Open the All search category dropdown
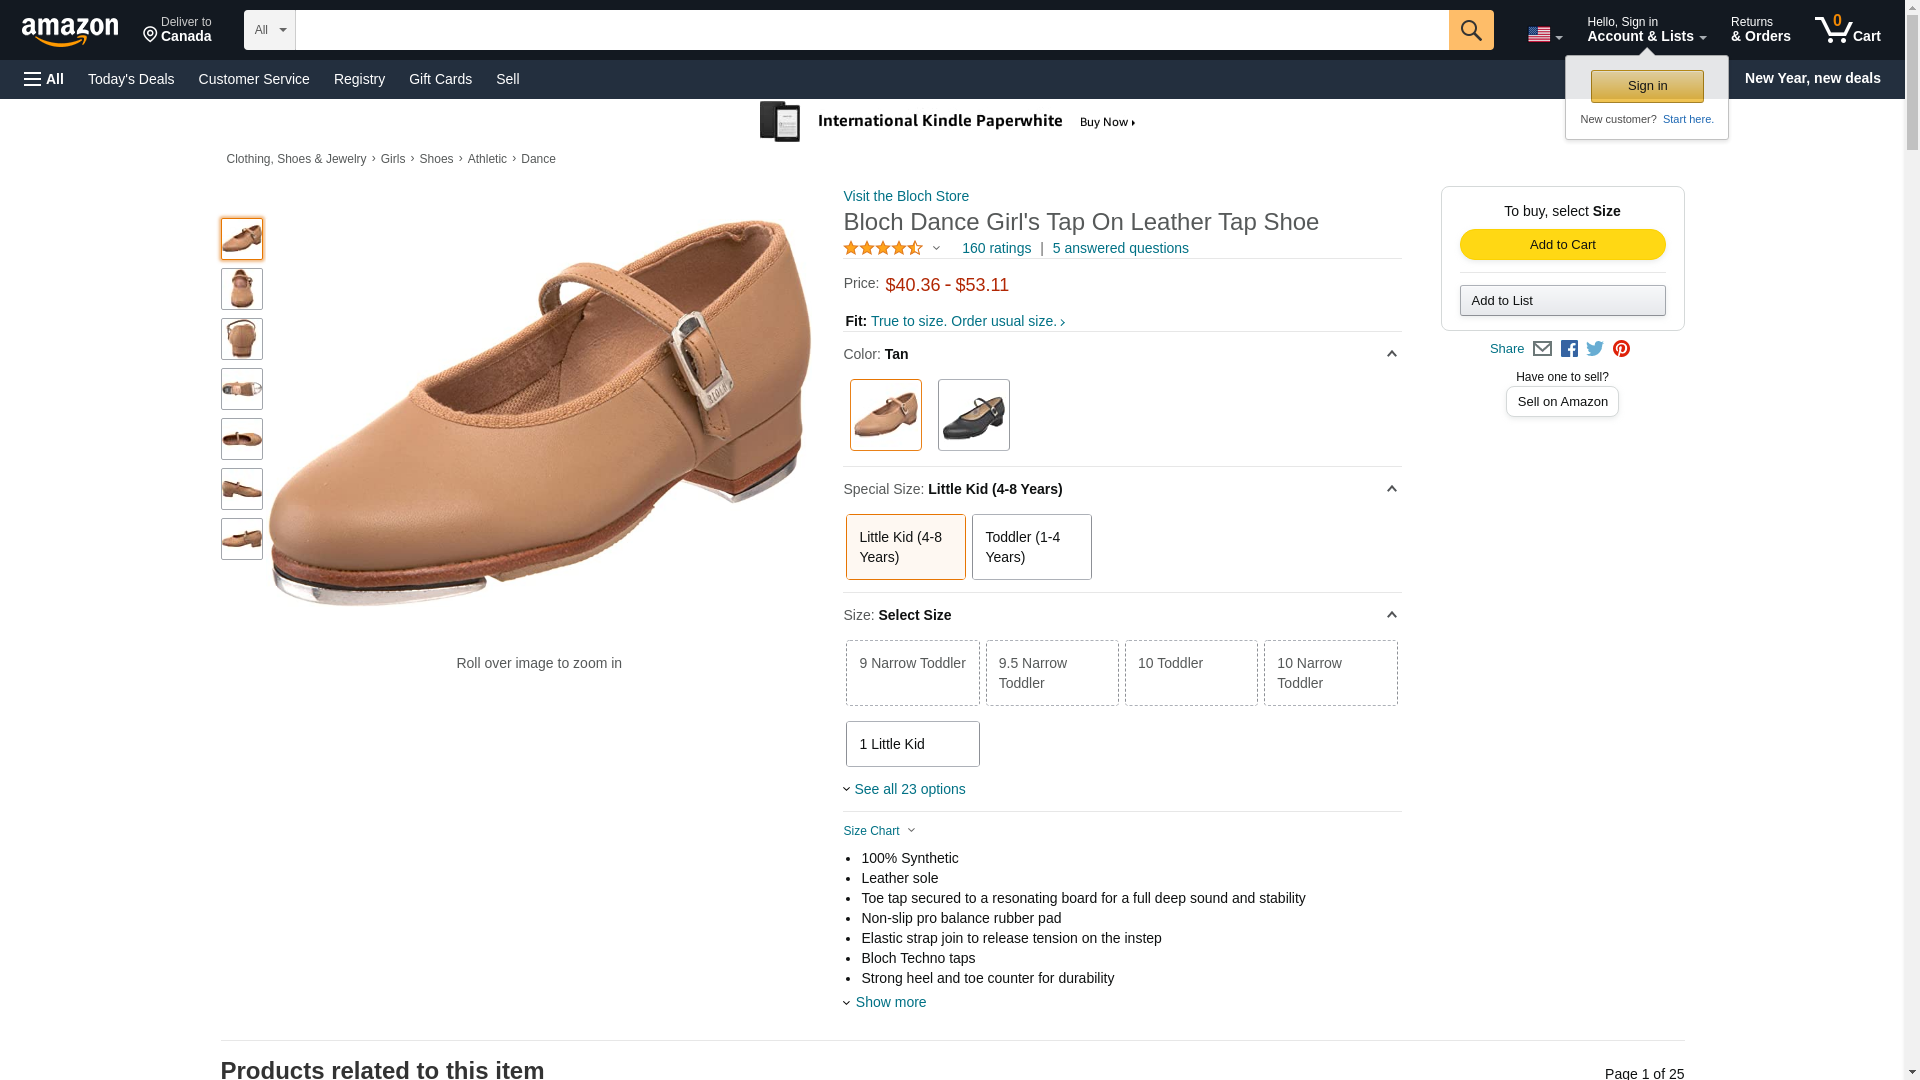 (269, 30)
